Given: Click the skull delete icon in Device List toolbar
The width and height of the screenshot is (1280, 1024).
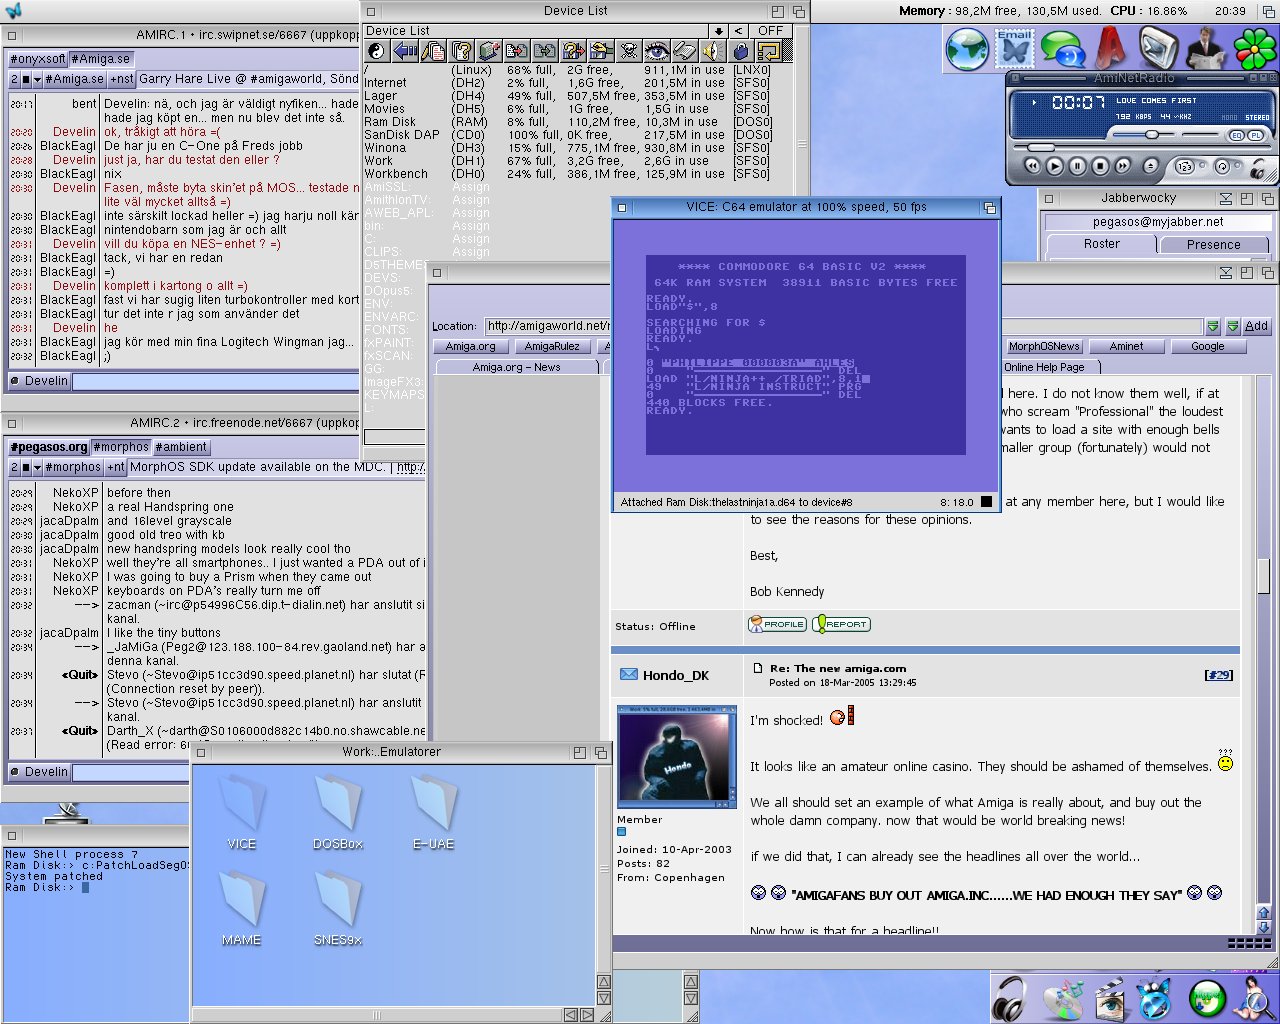Looking at the screenshot, I should pyautogui.click(x=629, y=51).
